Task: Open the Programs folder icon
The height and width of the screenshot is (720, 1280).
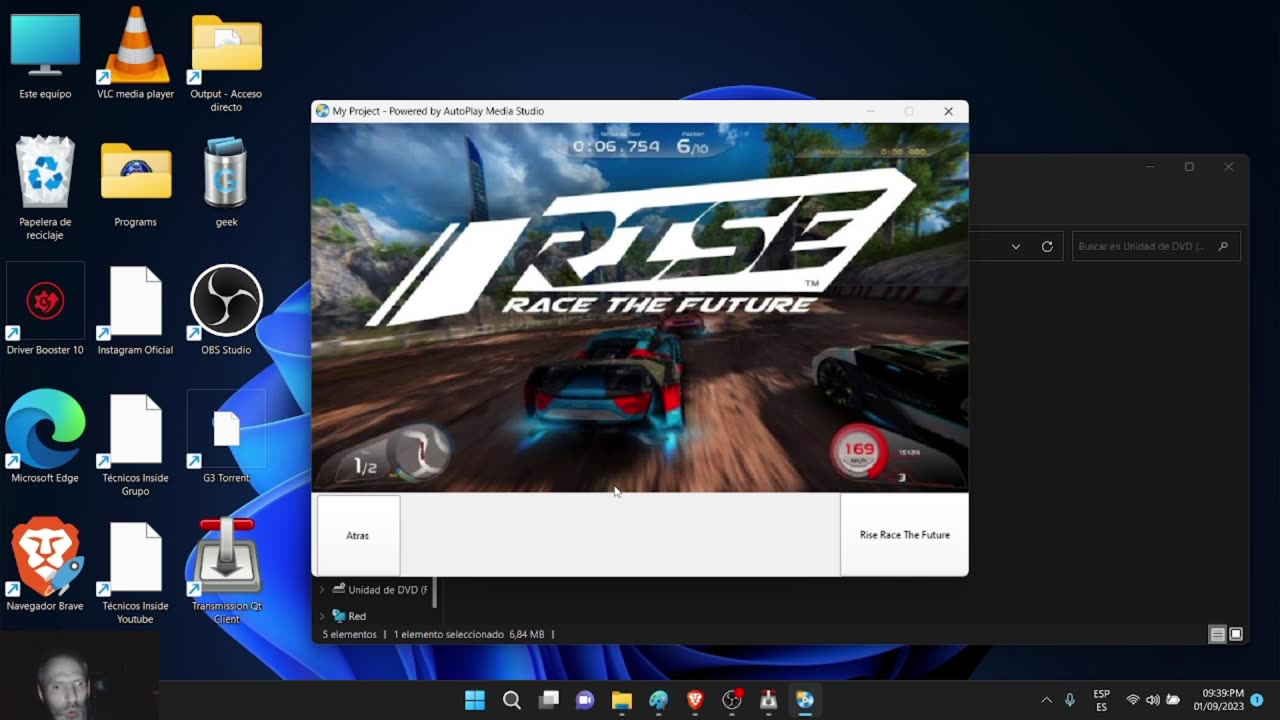Action: coord(136,183)
